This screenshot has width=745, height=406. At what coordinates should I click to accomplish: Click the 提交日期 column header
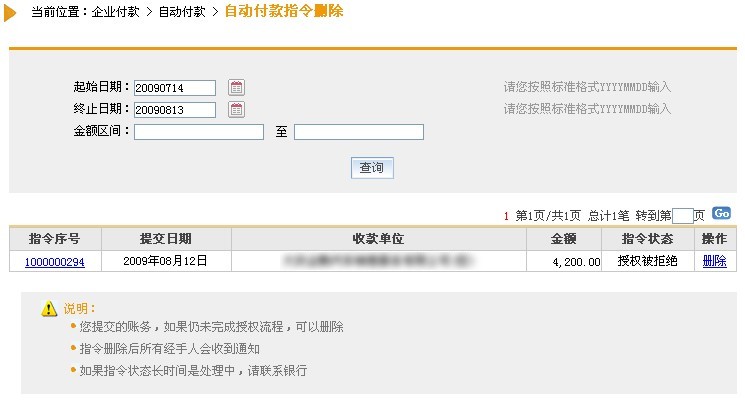click(x=166, y=239)
